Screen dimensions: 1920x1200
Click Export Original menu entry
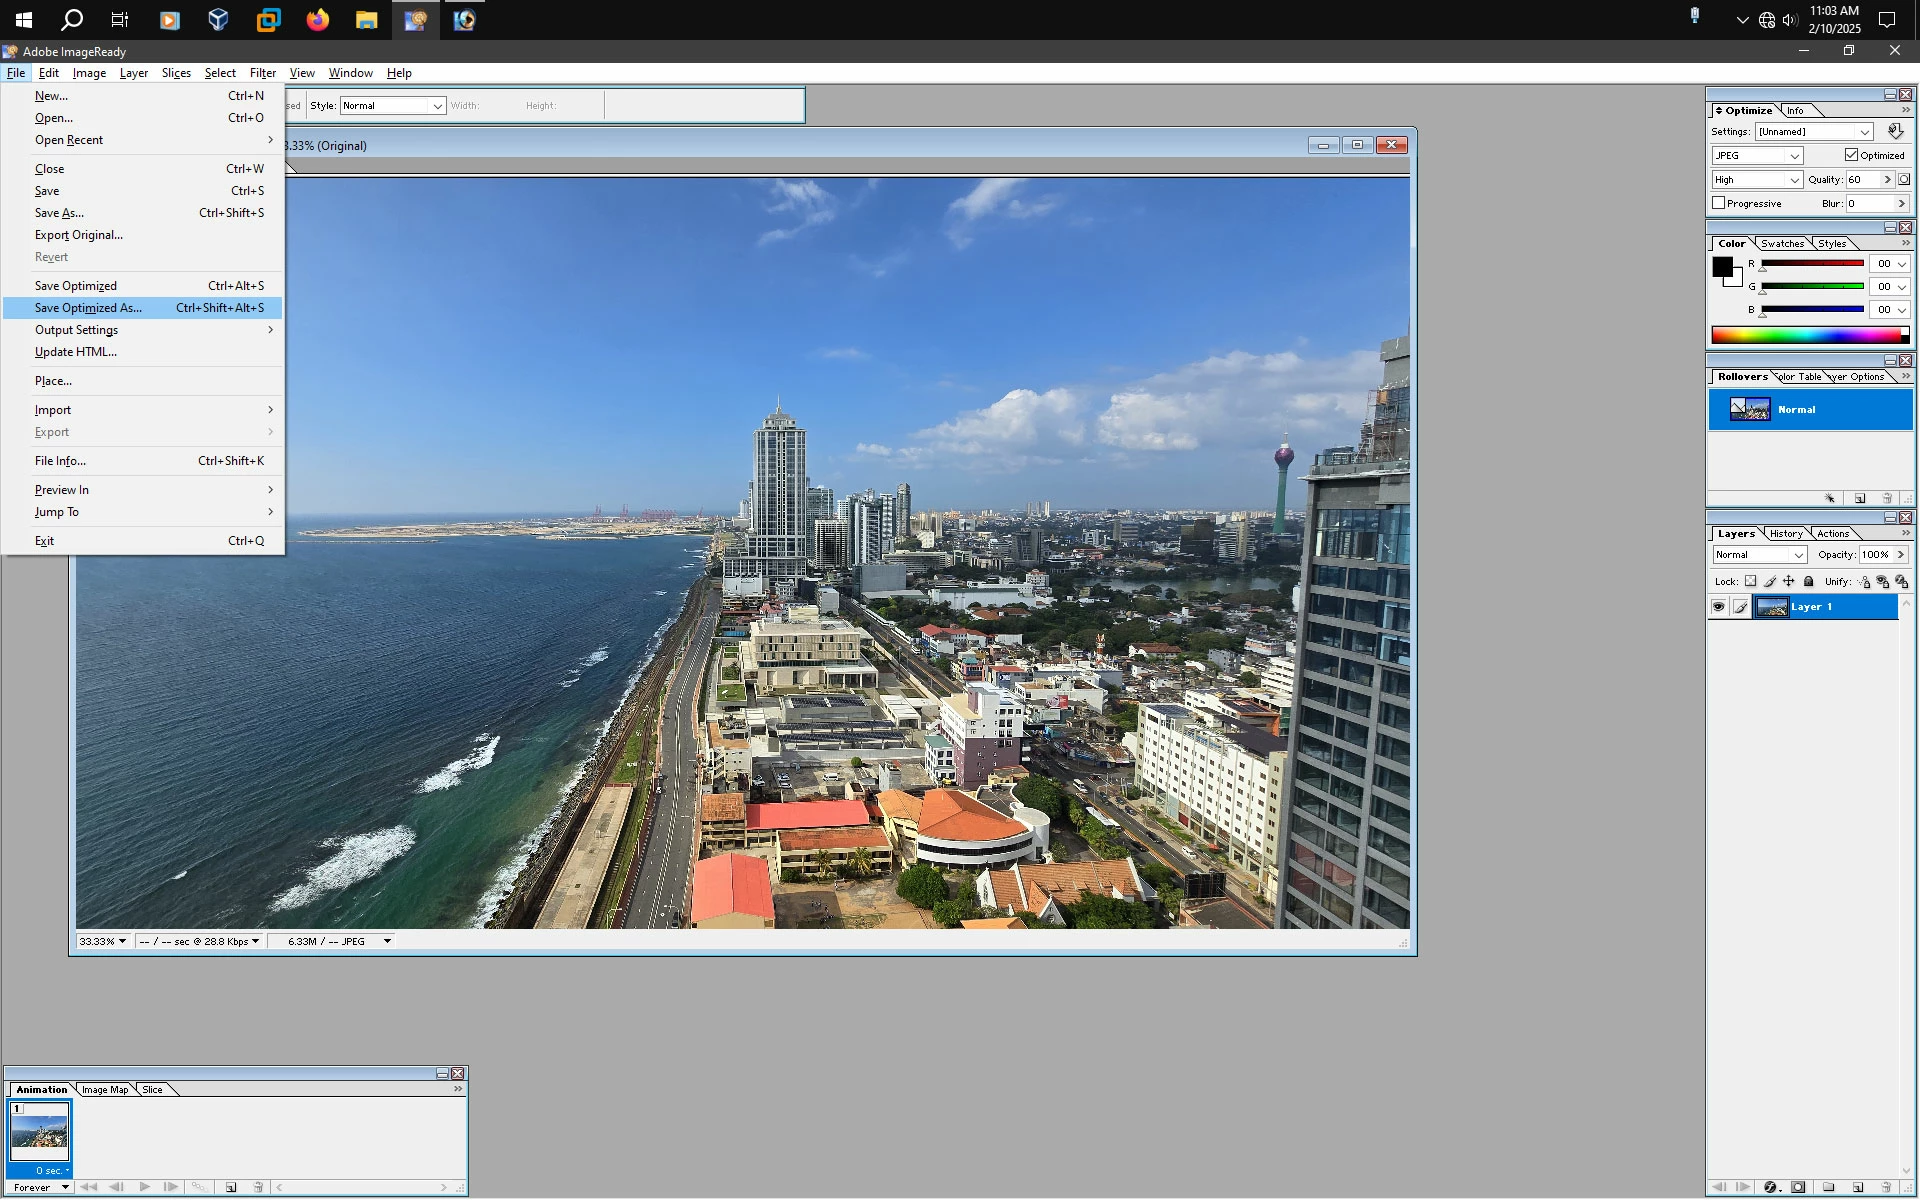(78, 235)
